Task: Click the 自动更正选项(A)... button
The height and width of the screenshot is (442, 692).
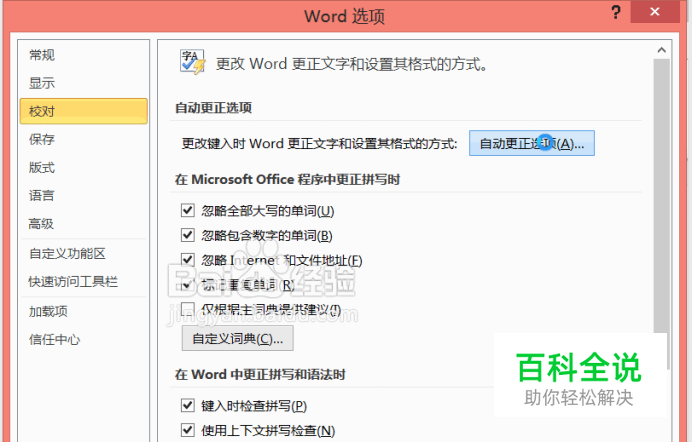Action: 532,143
